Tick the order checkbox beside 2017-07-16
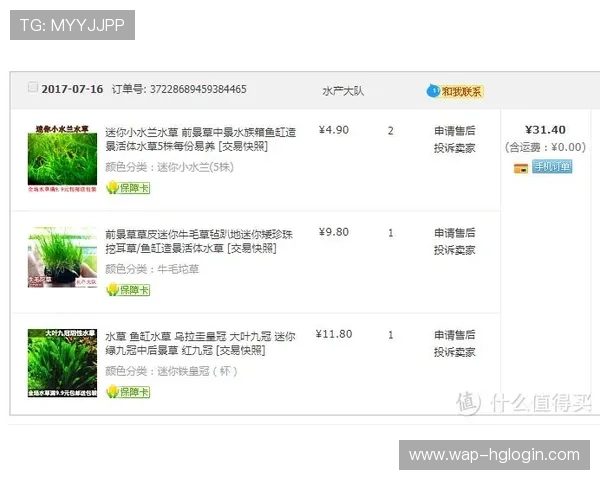This screenshot has height=480, width=600. tap(33, 87)
